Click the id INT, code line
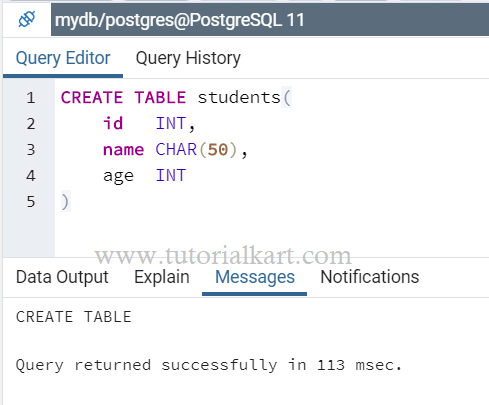Viewport: 489px width, 405px height. (x=149, y=124)
